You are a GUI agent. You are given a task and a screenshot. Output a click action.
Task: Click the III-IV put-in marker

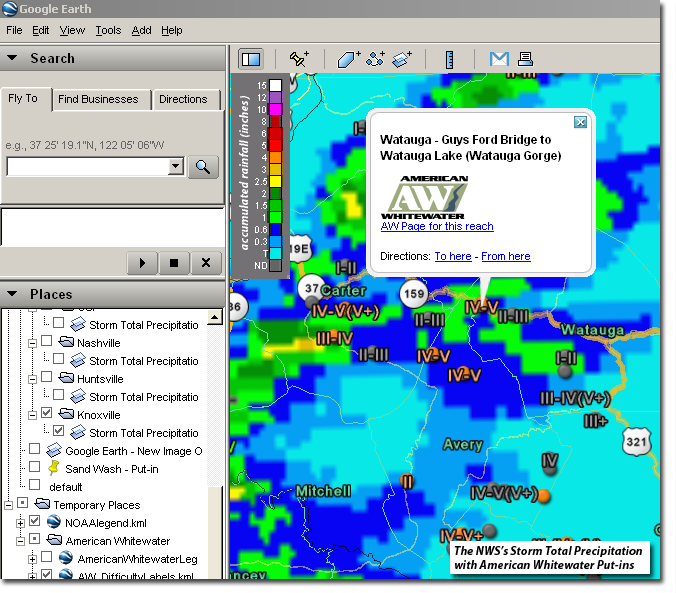click(x=335, y=339)
